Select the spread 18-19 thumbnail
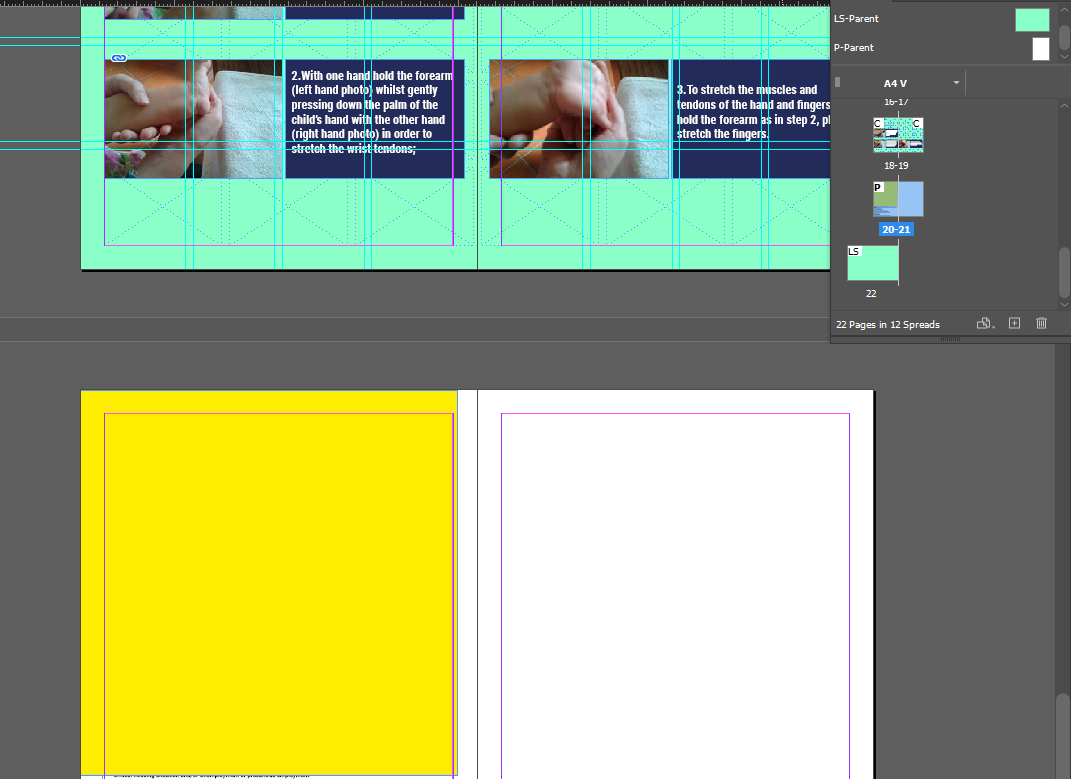Viewport: 1071px width, 779px height. coord(897,134)
